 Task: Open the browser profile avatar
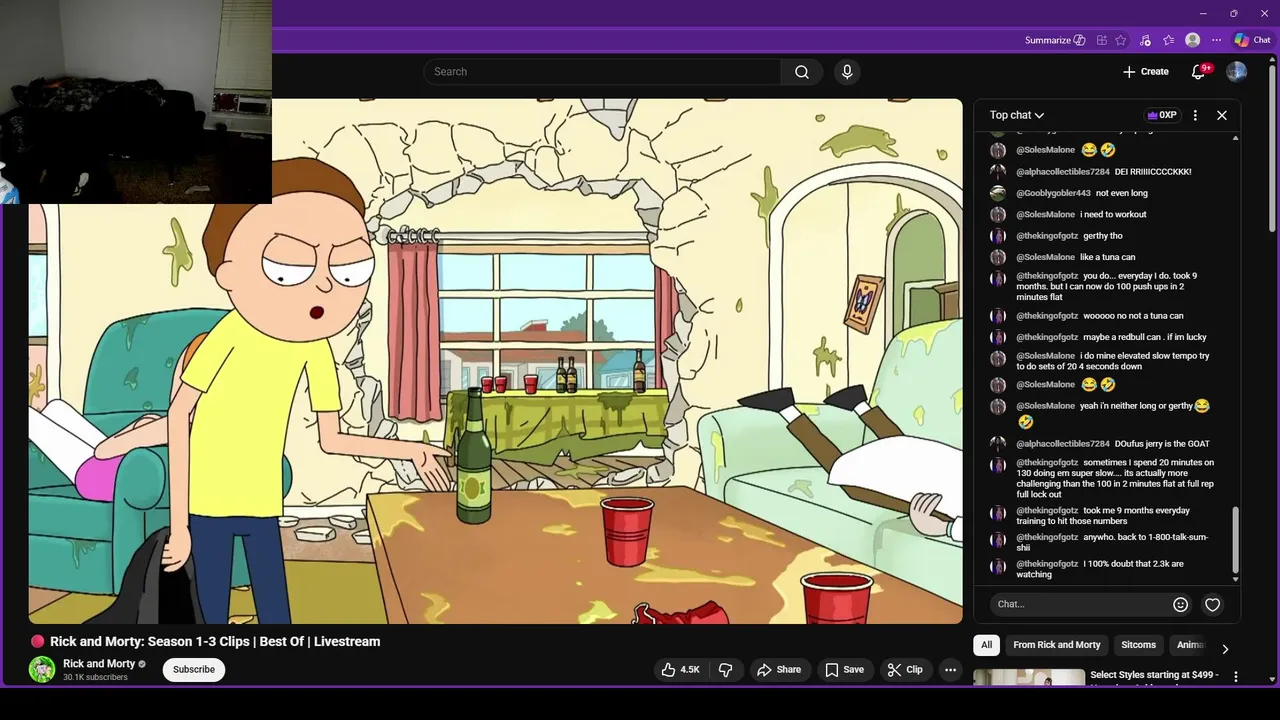coord(1192,40)
